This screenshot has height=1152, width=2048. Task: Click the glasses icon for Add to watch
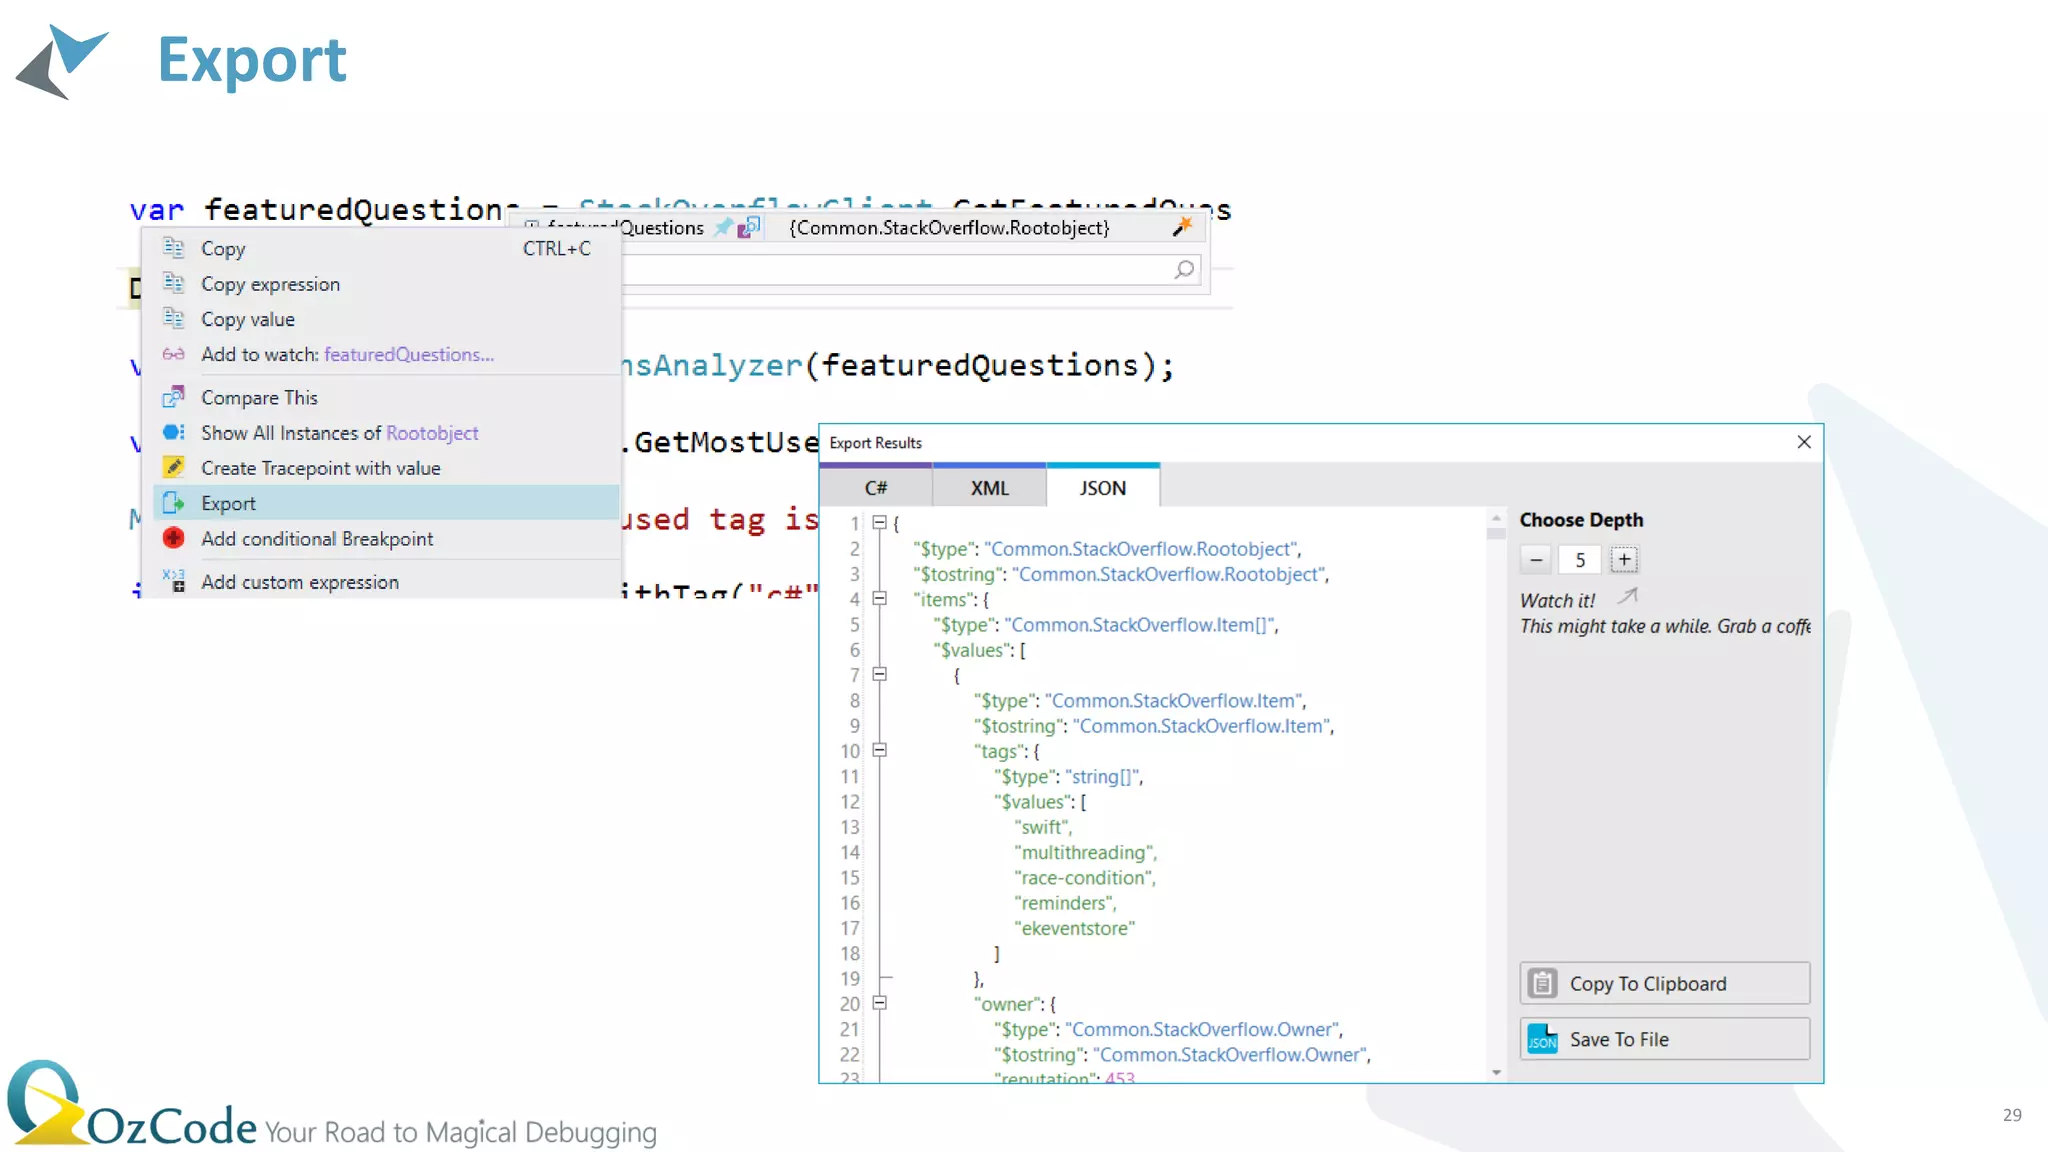click(174, 354)
